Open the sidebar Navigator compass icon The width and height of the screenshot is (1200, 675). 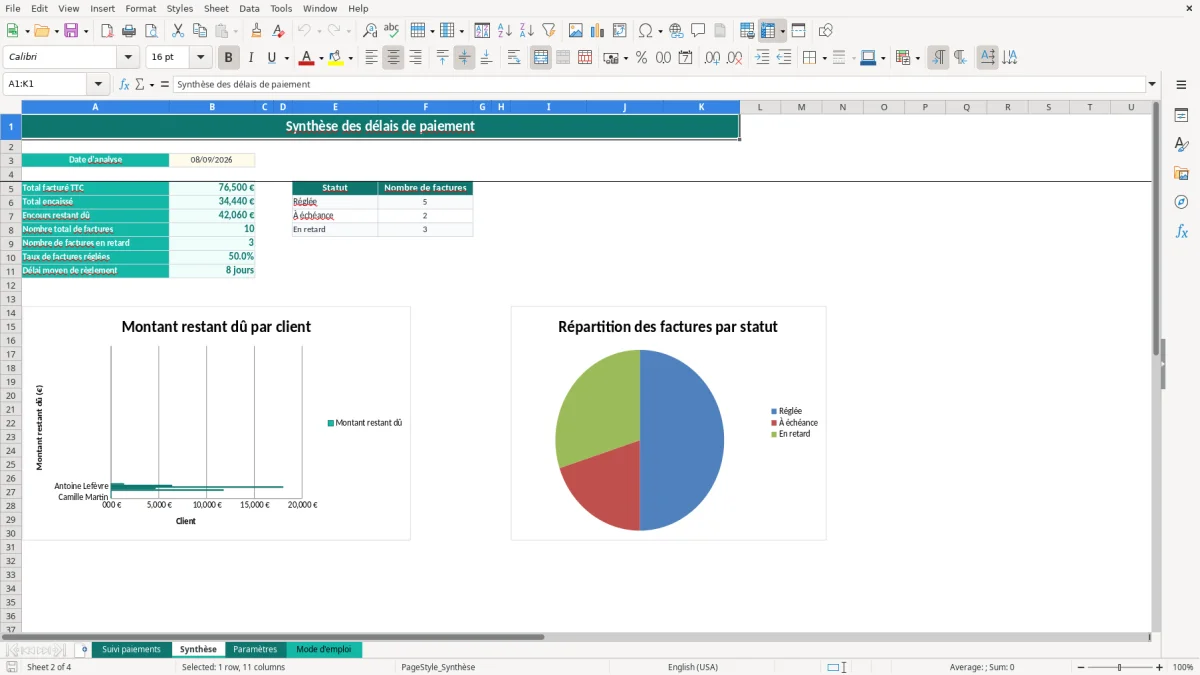[x=1181, y=202]
